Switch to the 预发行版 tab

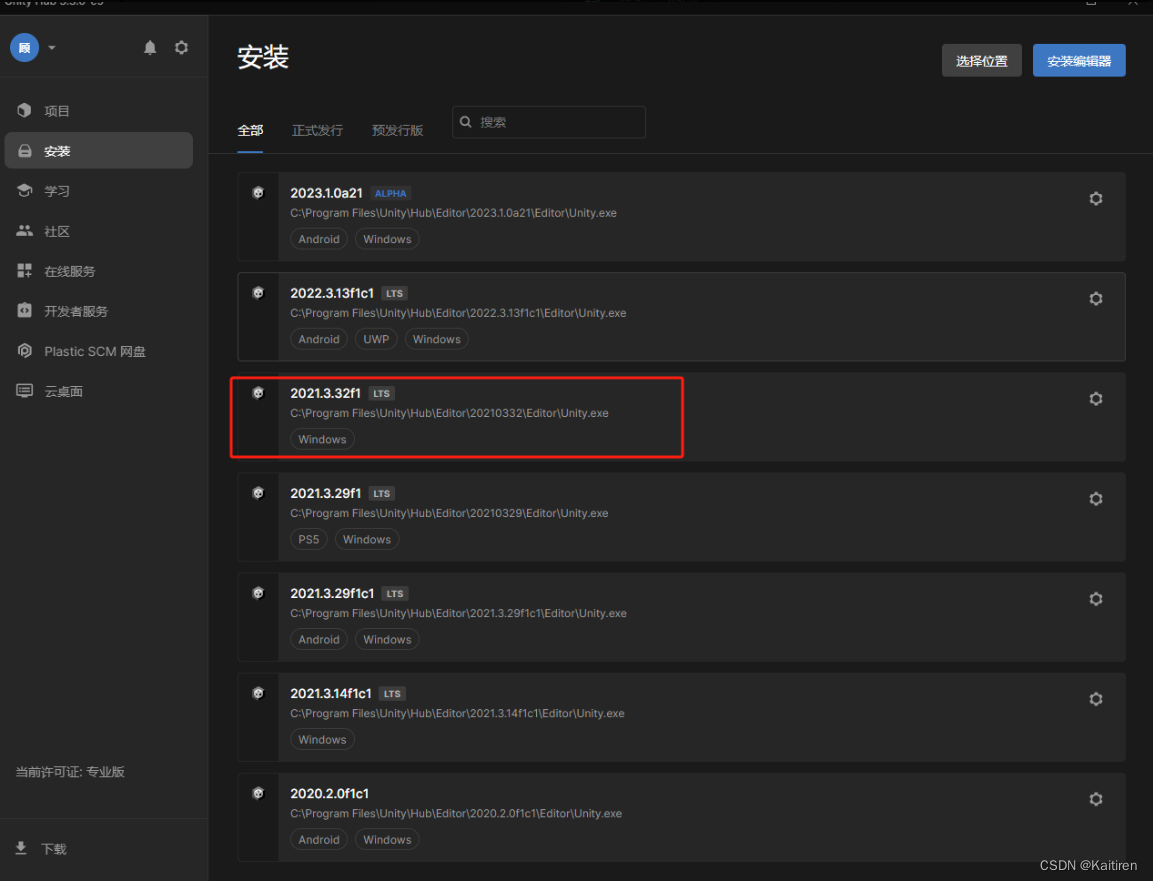397,130
